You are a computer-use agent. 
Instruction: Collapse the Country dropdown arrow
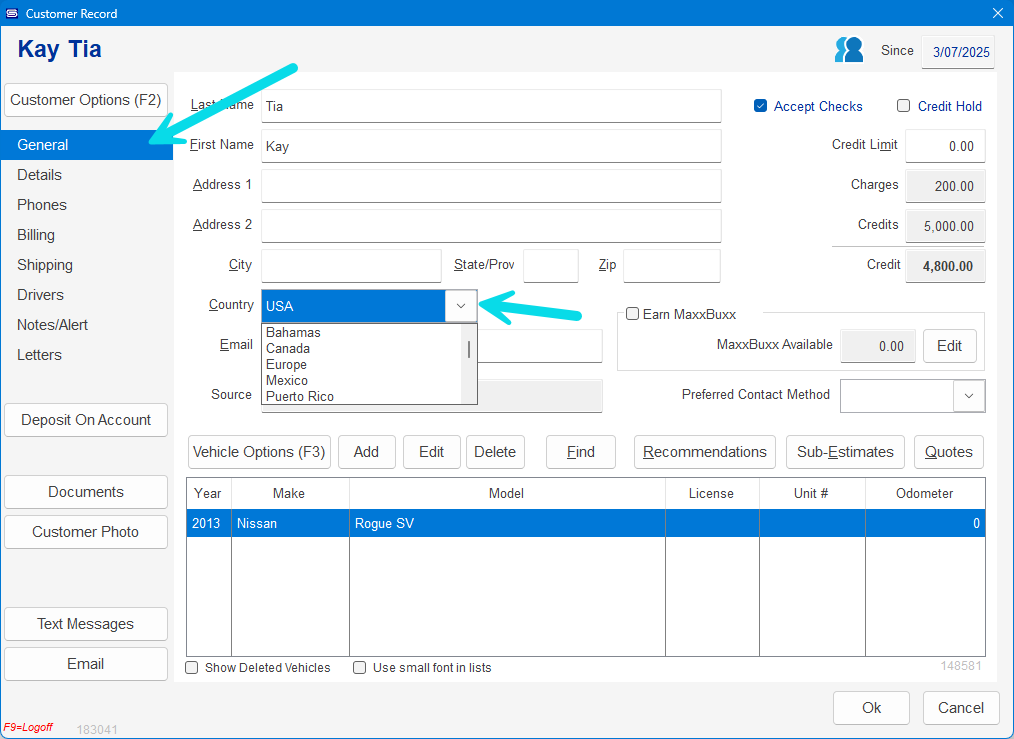tap(460, 306)
